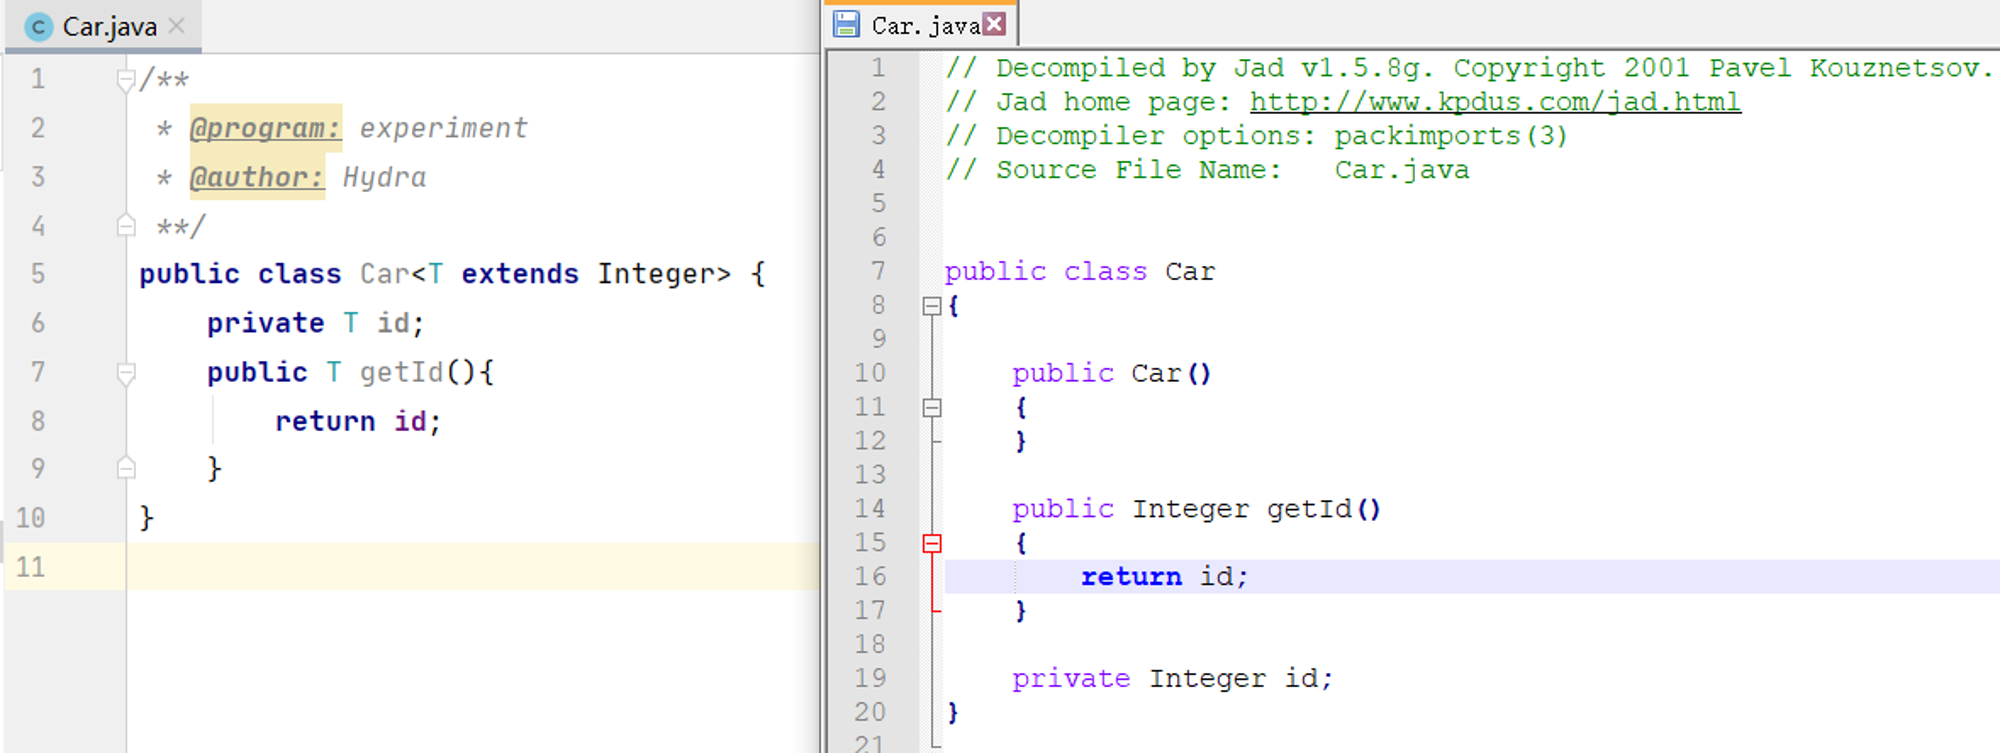This screenshot has width=2000, height=753.
Task: Click line number 11 in left gutter
Action: pos(30,567)
